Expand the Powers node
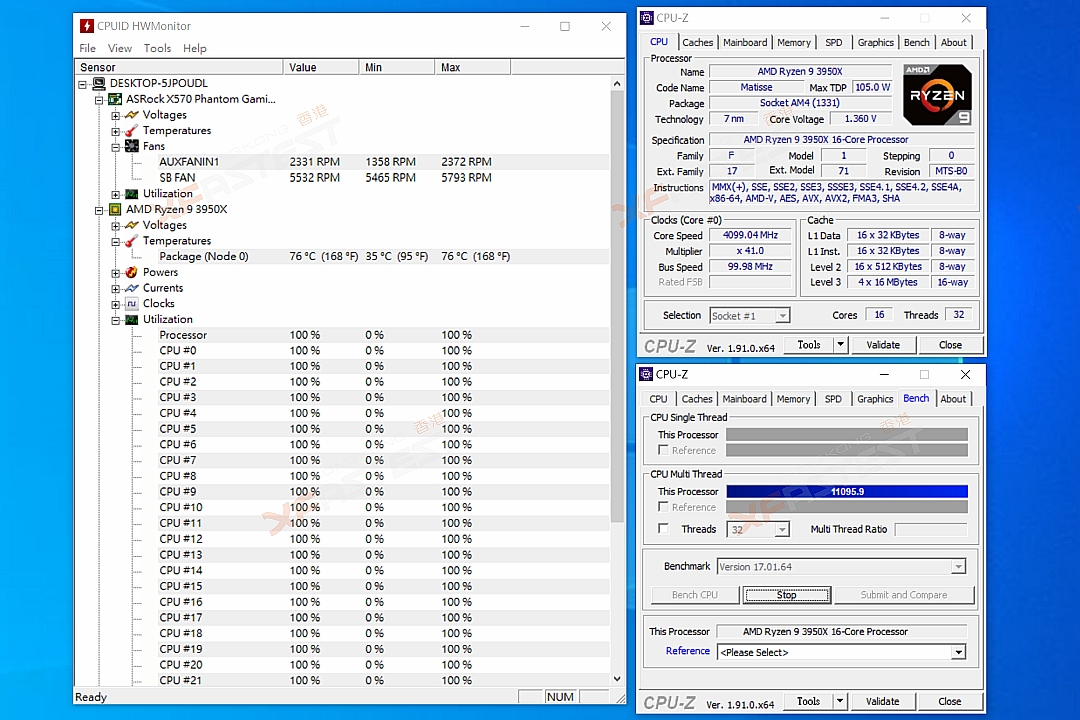1080x720 pixels. [x=116, y=273]
